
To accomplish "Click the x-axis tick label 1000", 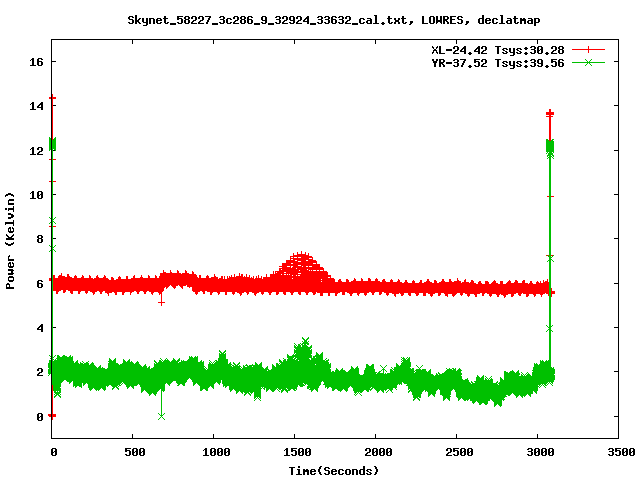I will (x=216, y=452).
